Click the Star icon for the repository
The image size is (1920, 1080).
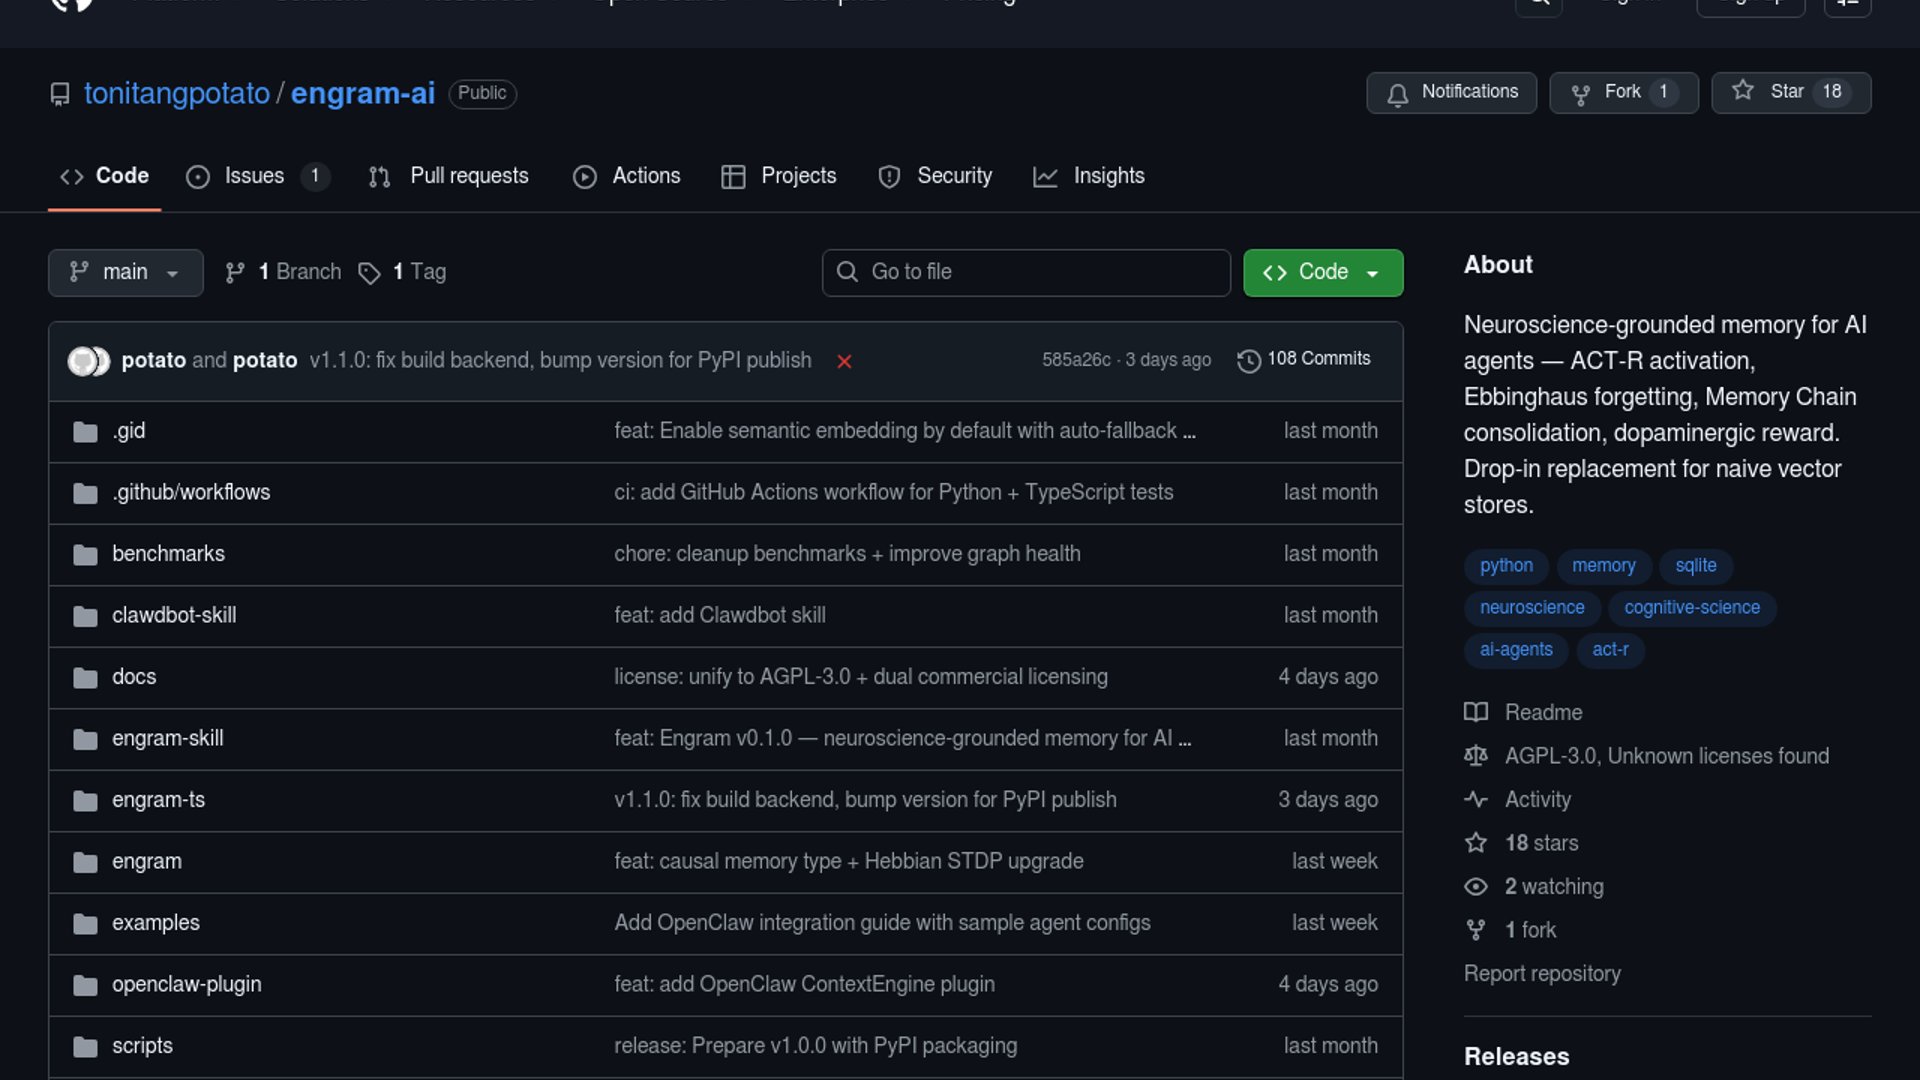tap(1743, 91)
